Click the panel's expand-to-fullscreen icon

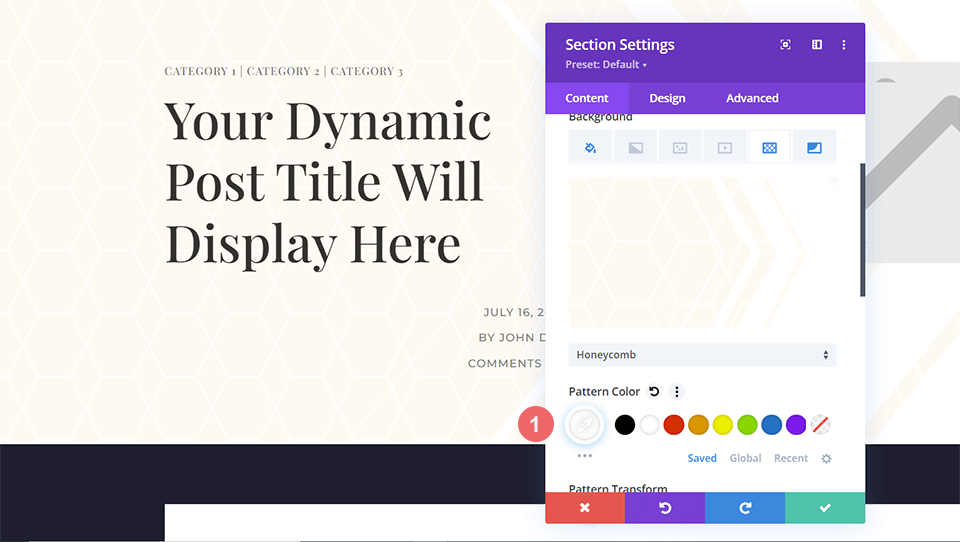(786, 45)
